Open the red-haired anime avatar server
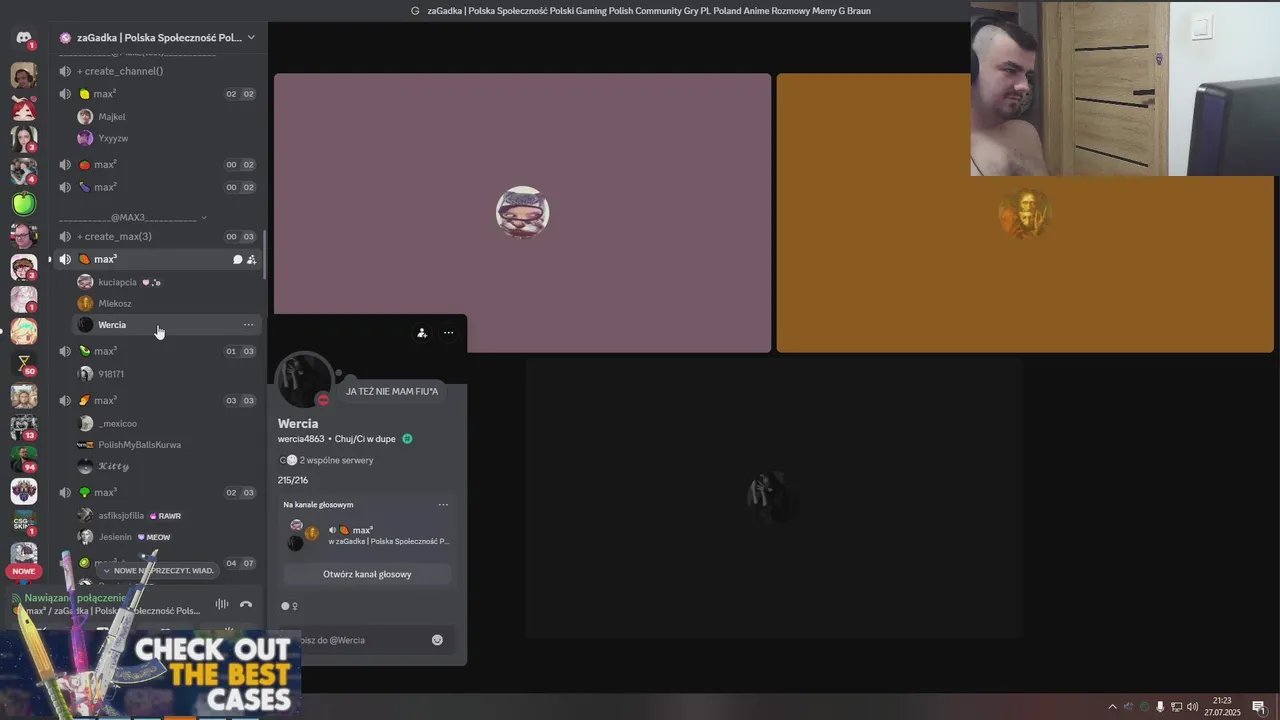 [24, 107]
